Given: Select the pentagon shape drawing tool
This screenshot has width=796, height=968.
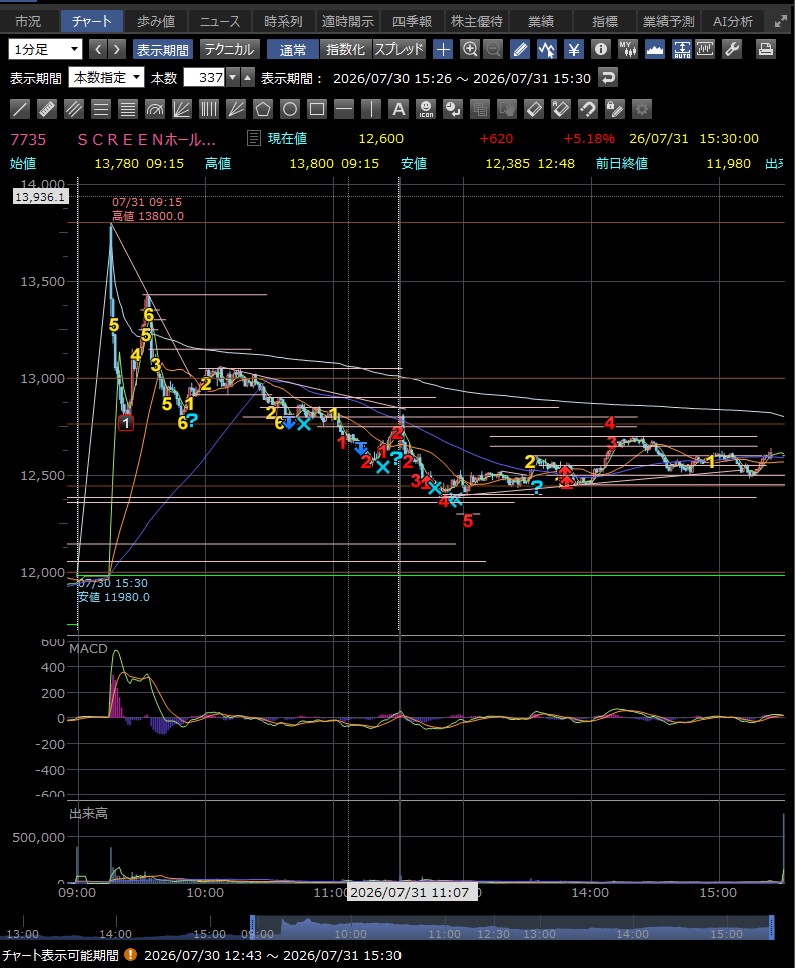Looking at the screenshot, I should [262, 110].
